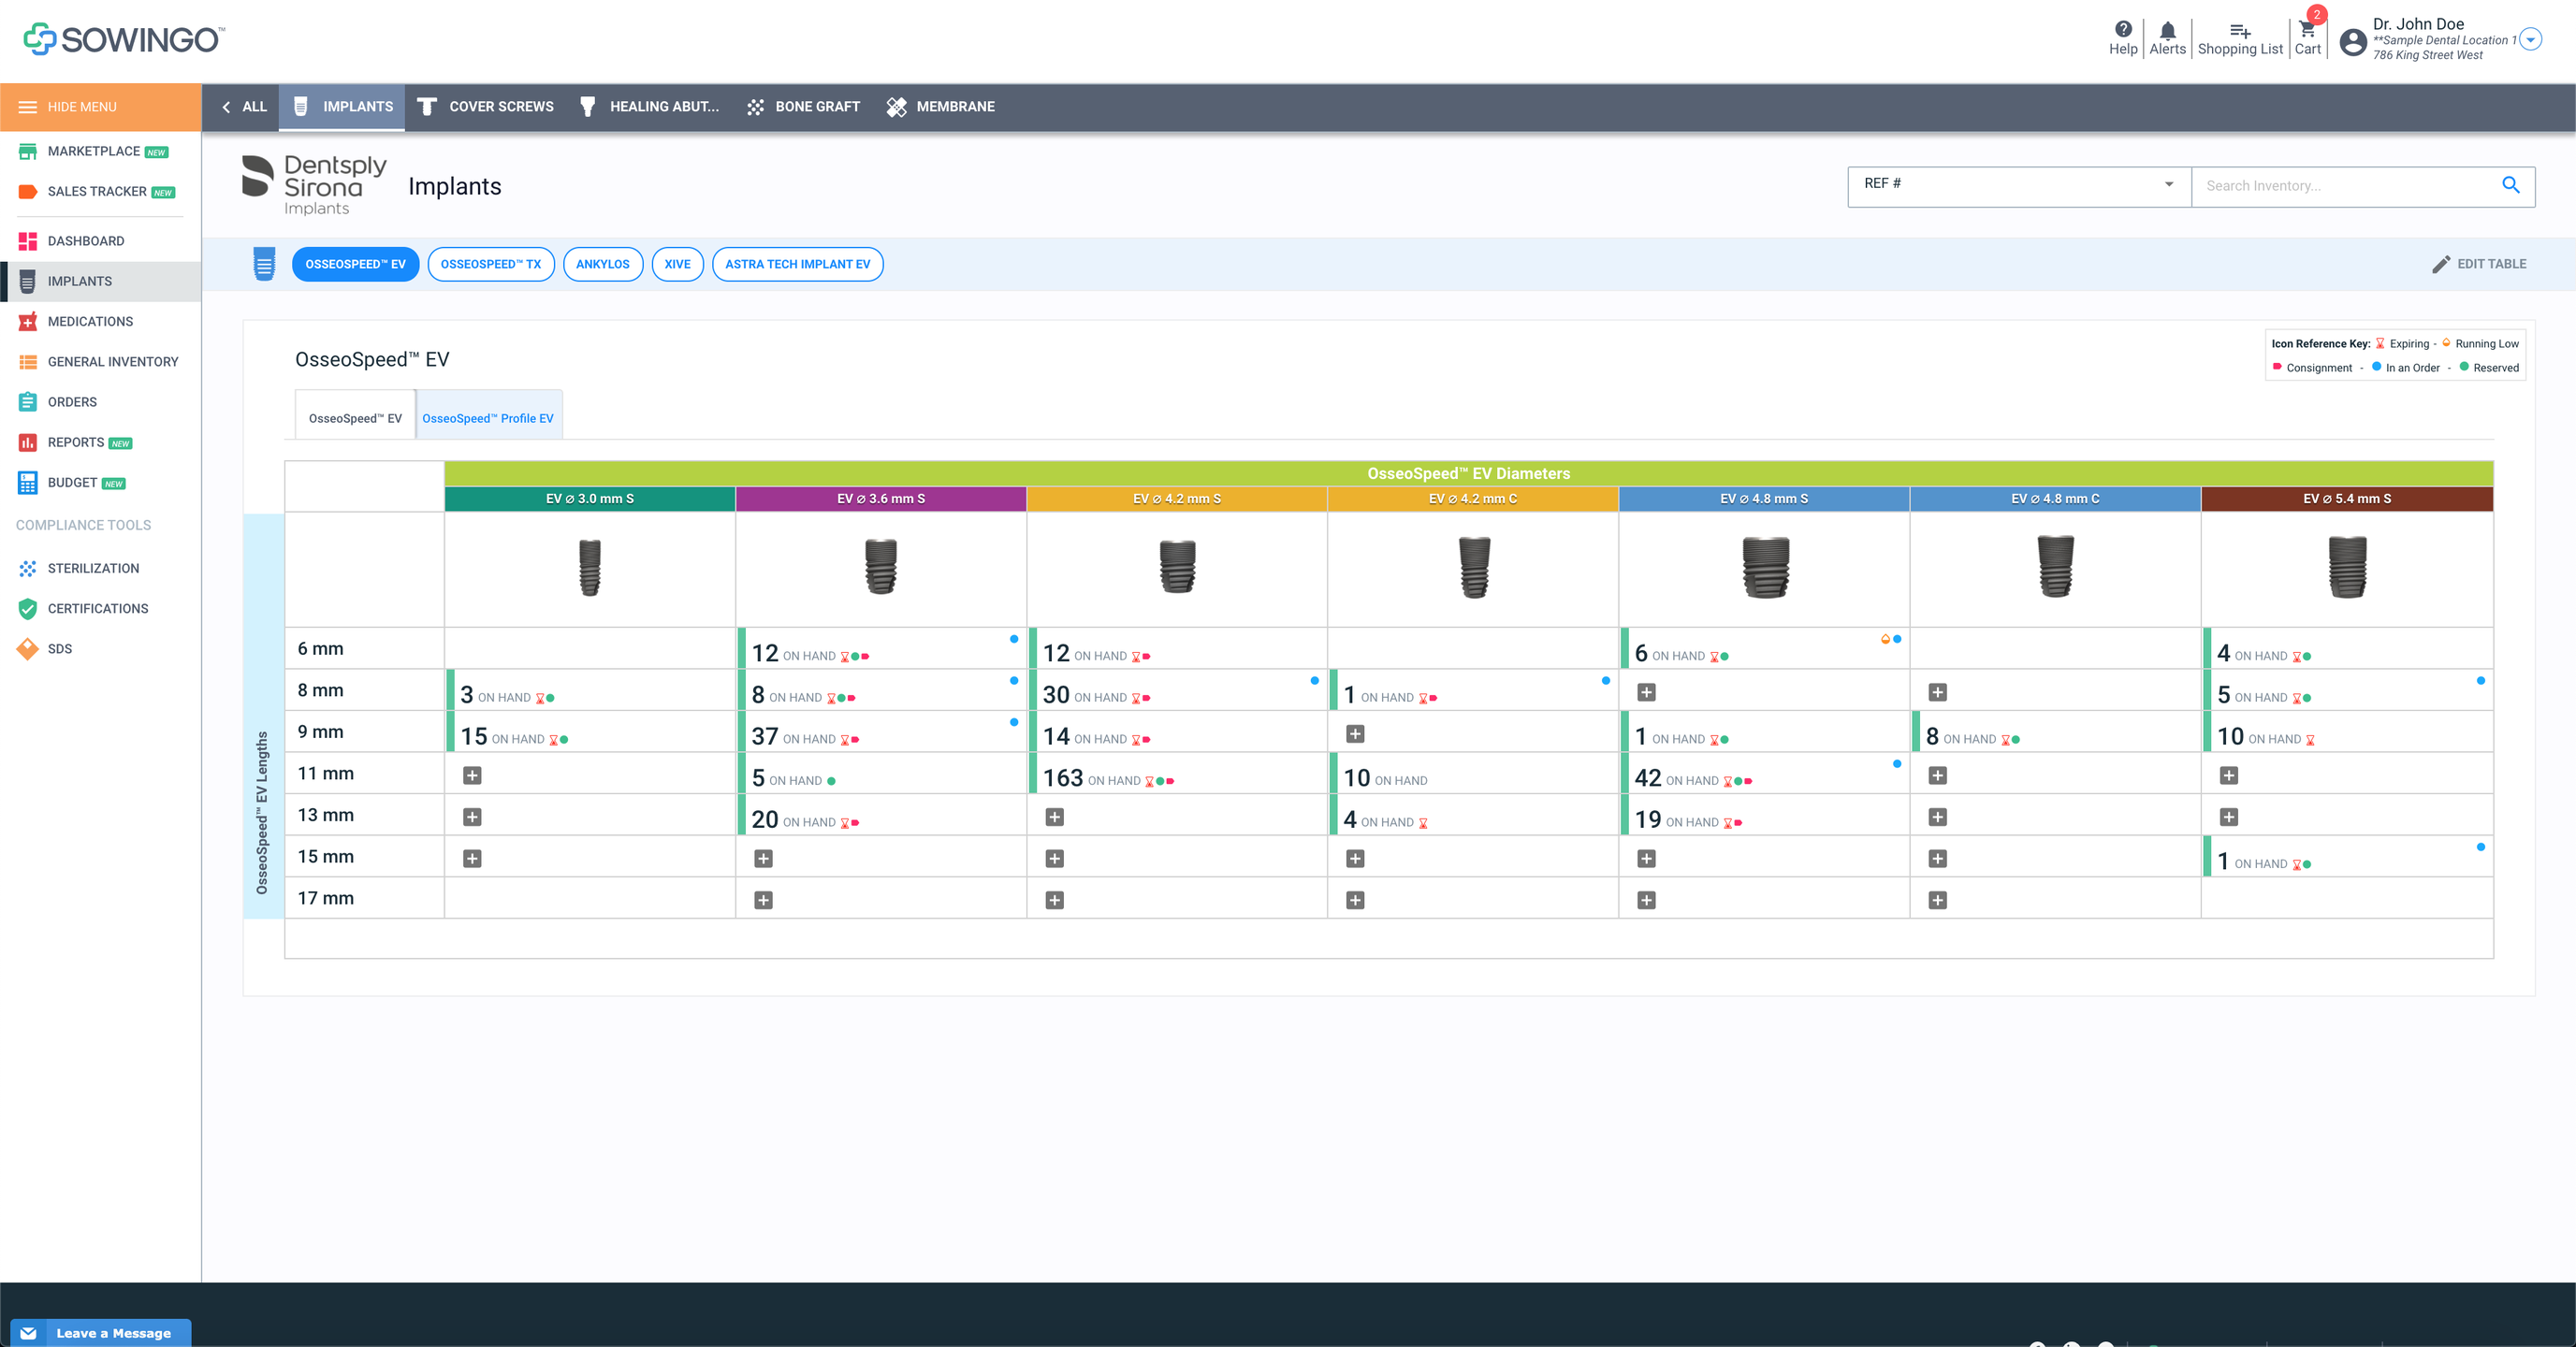Open 30 on hand cell
The height and width of the screenshot is (1347, 2576).
click(x=1177, y=692)
